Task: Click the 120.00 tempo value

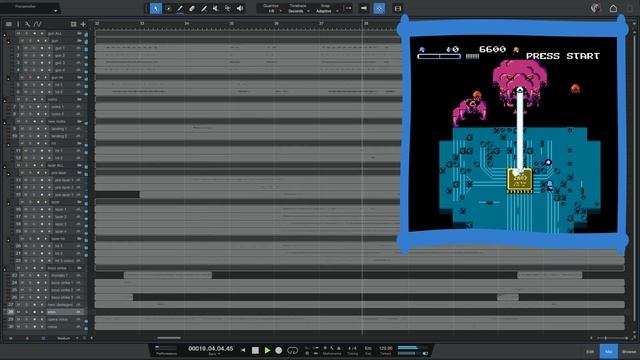Action: 386,349
